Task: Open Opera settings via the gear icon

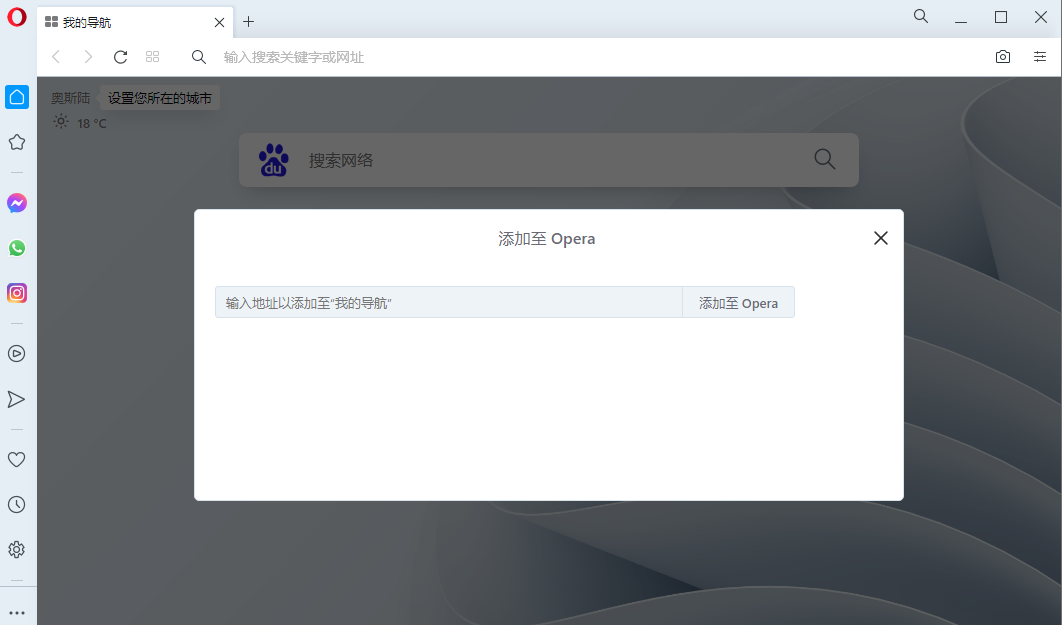Action: tap(16, 549)
